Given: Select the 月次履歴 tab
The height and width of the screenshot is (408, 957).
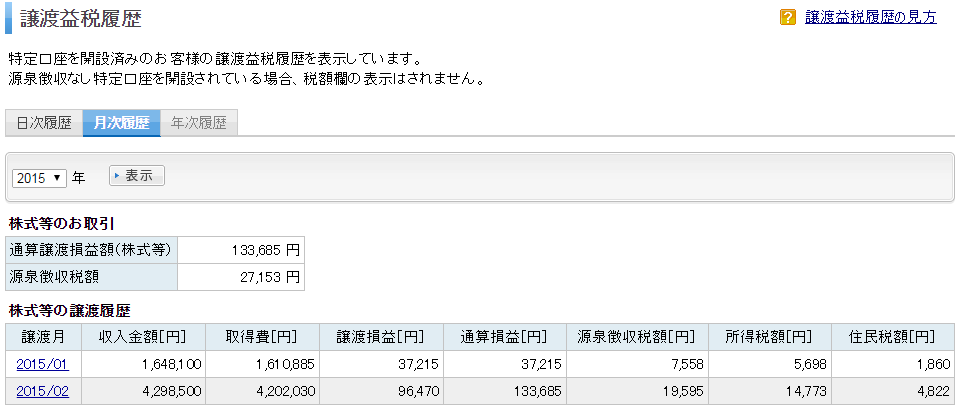Looking at the screenshot, I should pyautogui.click(x=121, y=123).
